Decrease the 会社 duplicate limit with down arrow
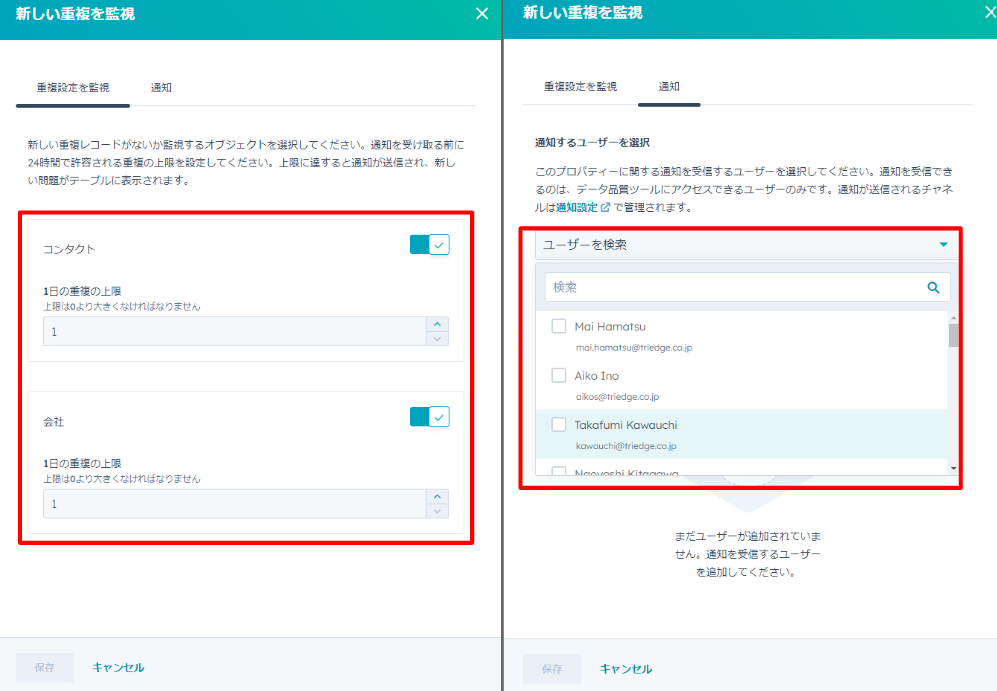The width and height of the screenshot is (997, 691). click(x=437, y=511)
